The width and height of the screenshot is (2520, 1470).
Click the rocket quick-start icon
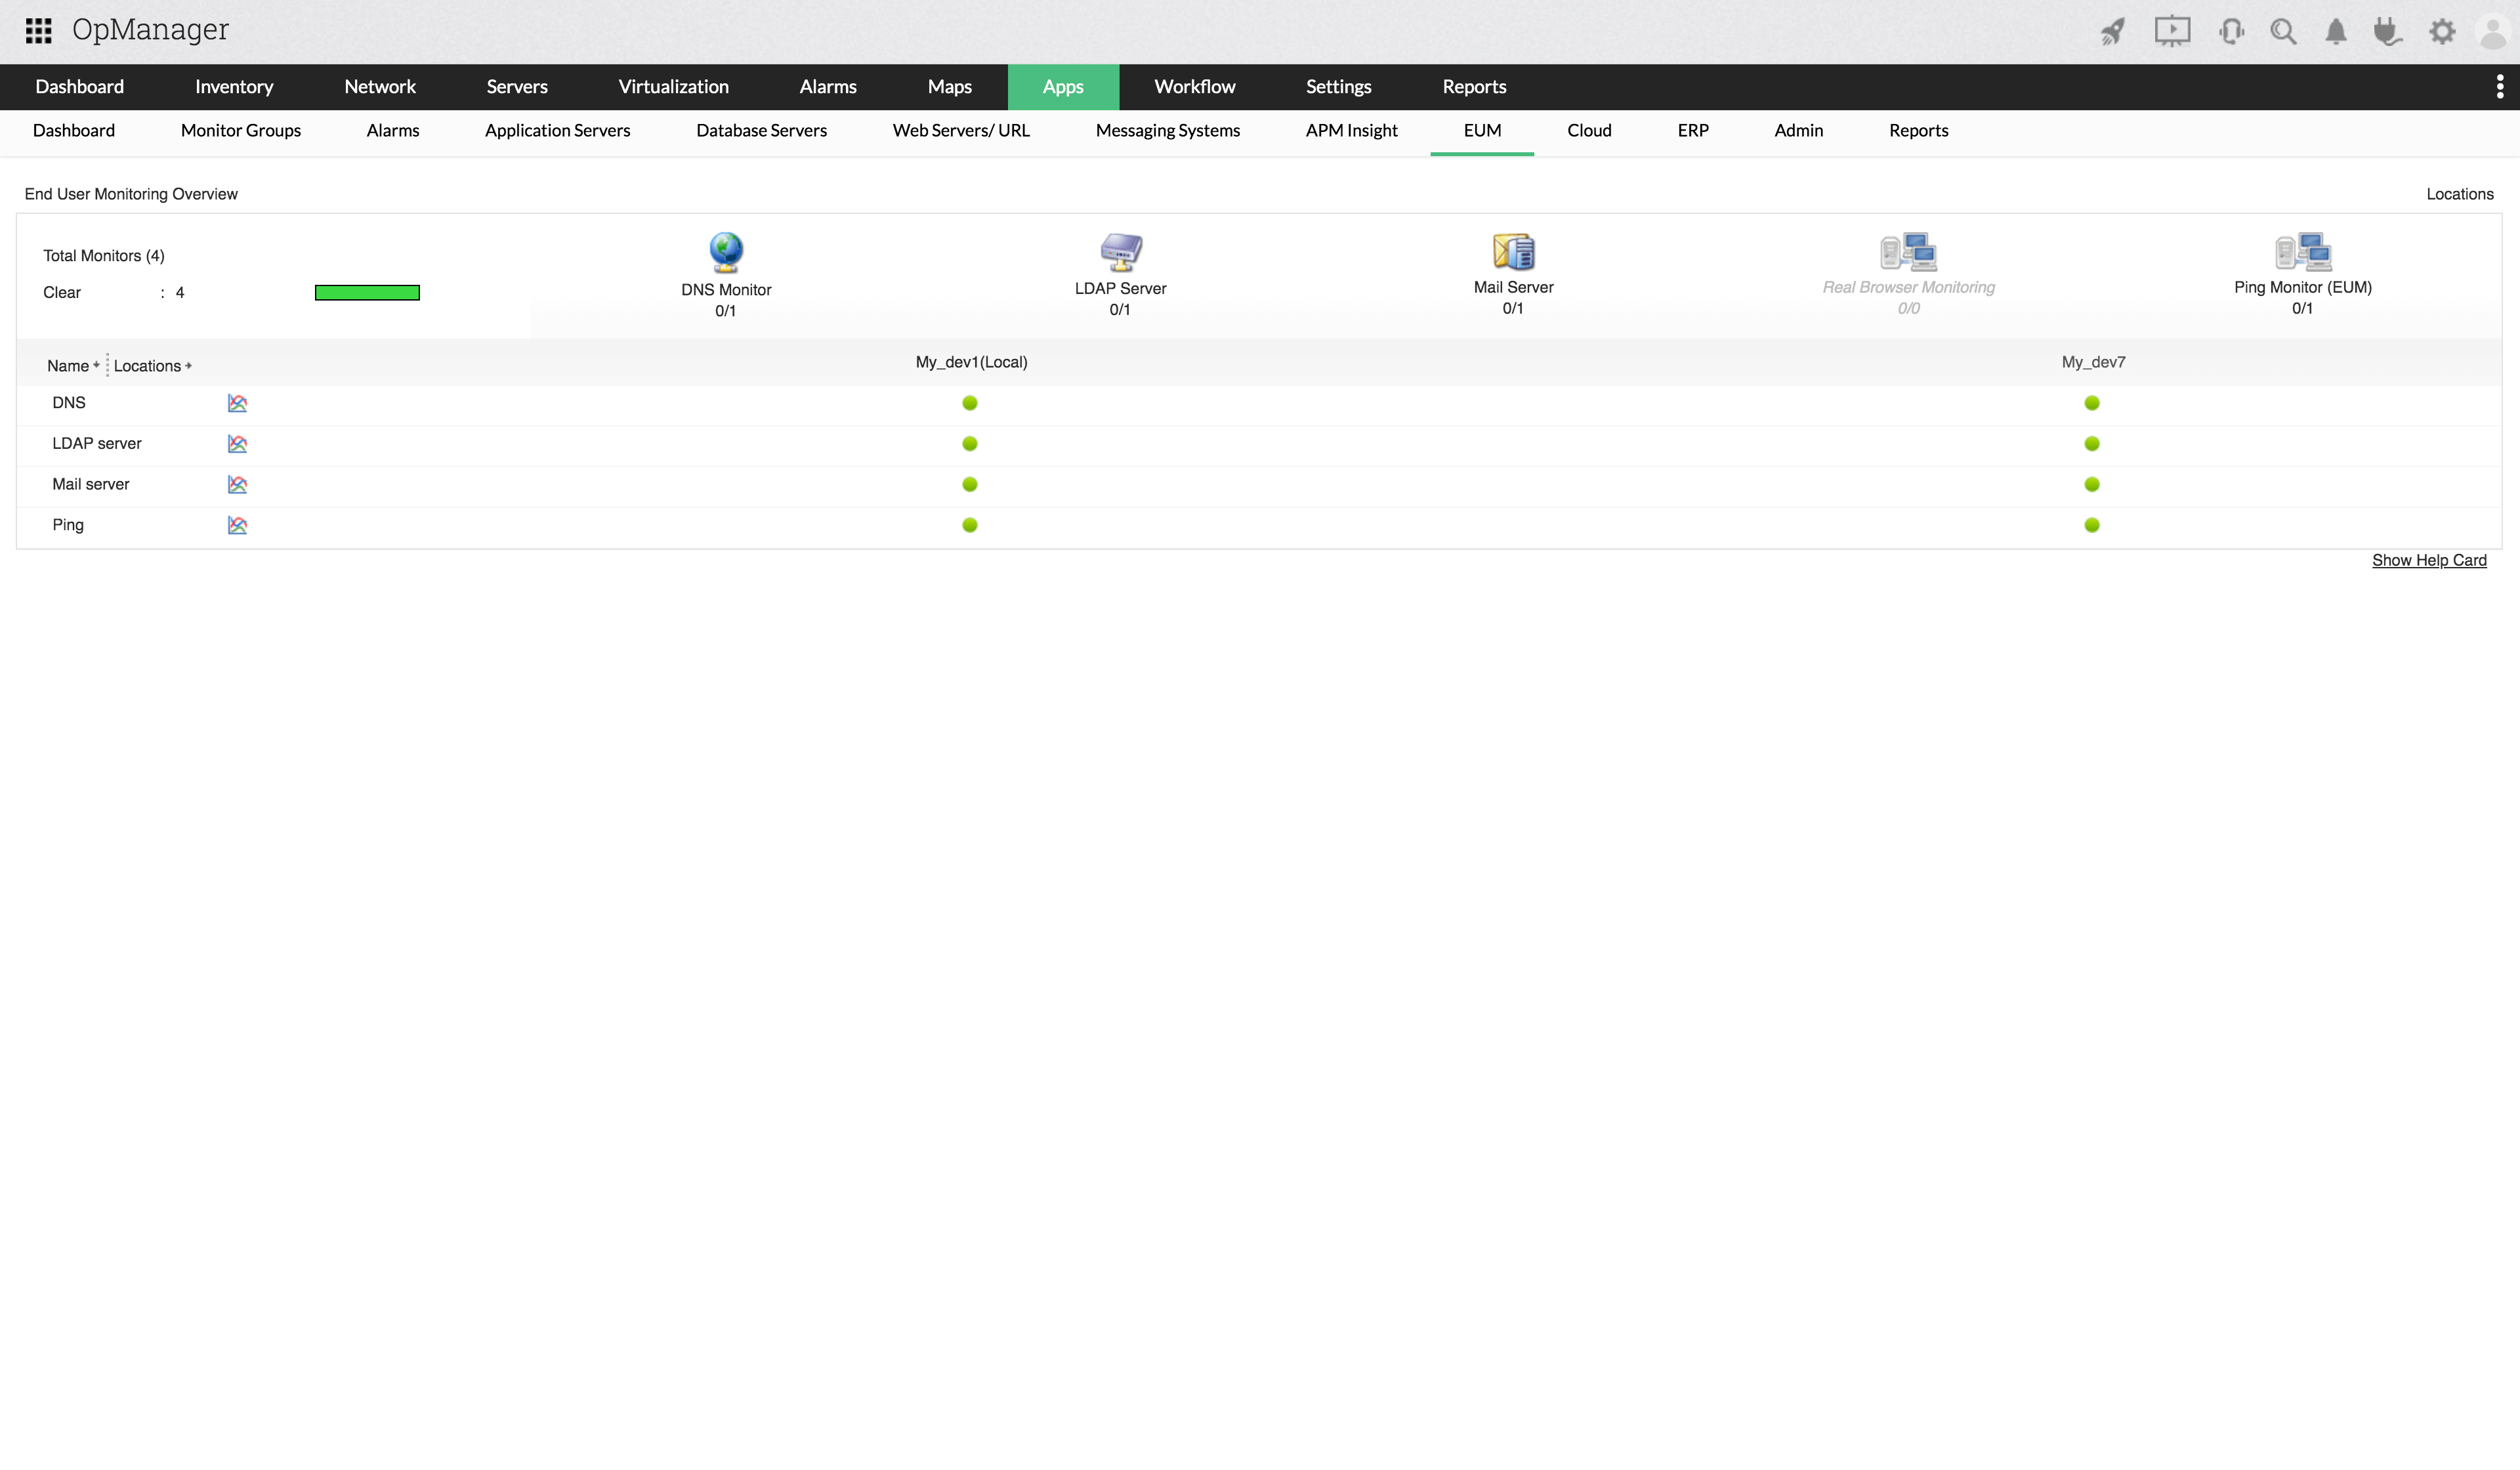[2112, 31]
